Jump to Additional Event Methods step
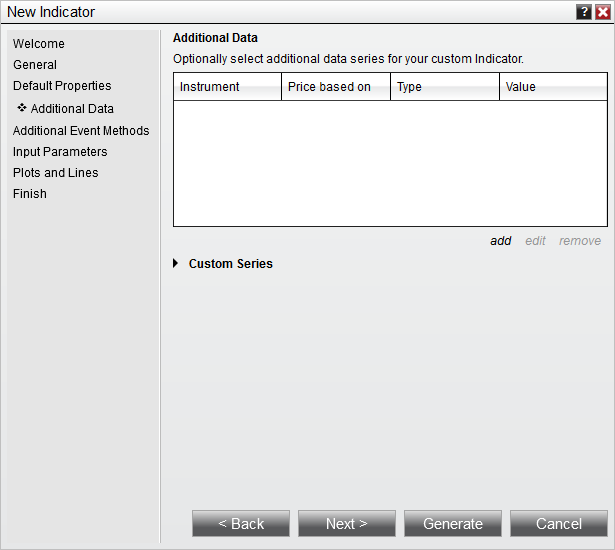 81,131
